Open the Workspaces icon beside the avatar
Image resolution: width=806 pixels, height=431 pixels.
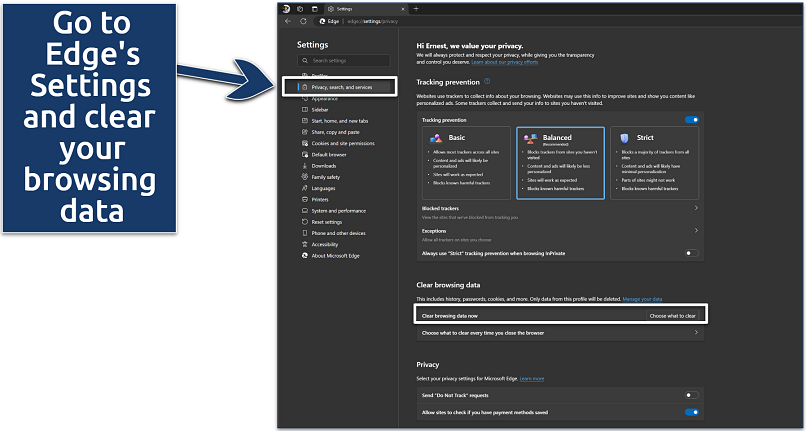tap(300, 9)
